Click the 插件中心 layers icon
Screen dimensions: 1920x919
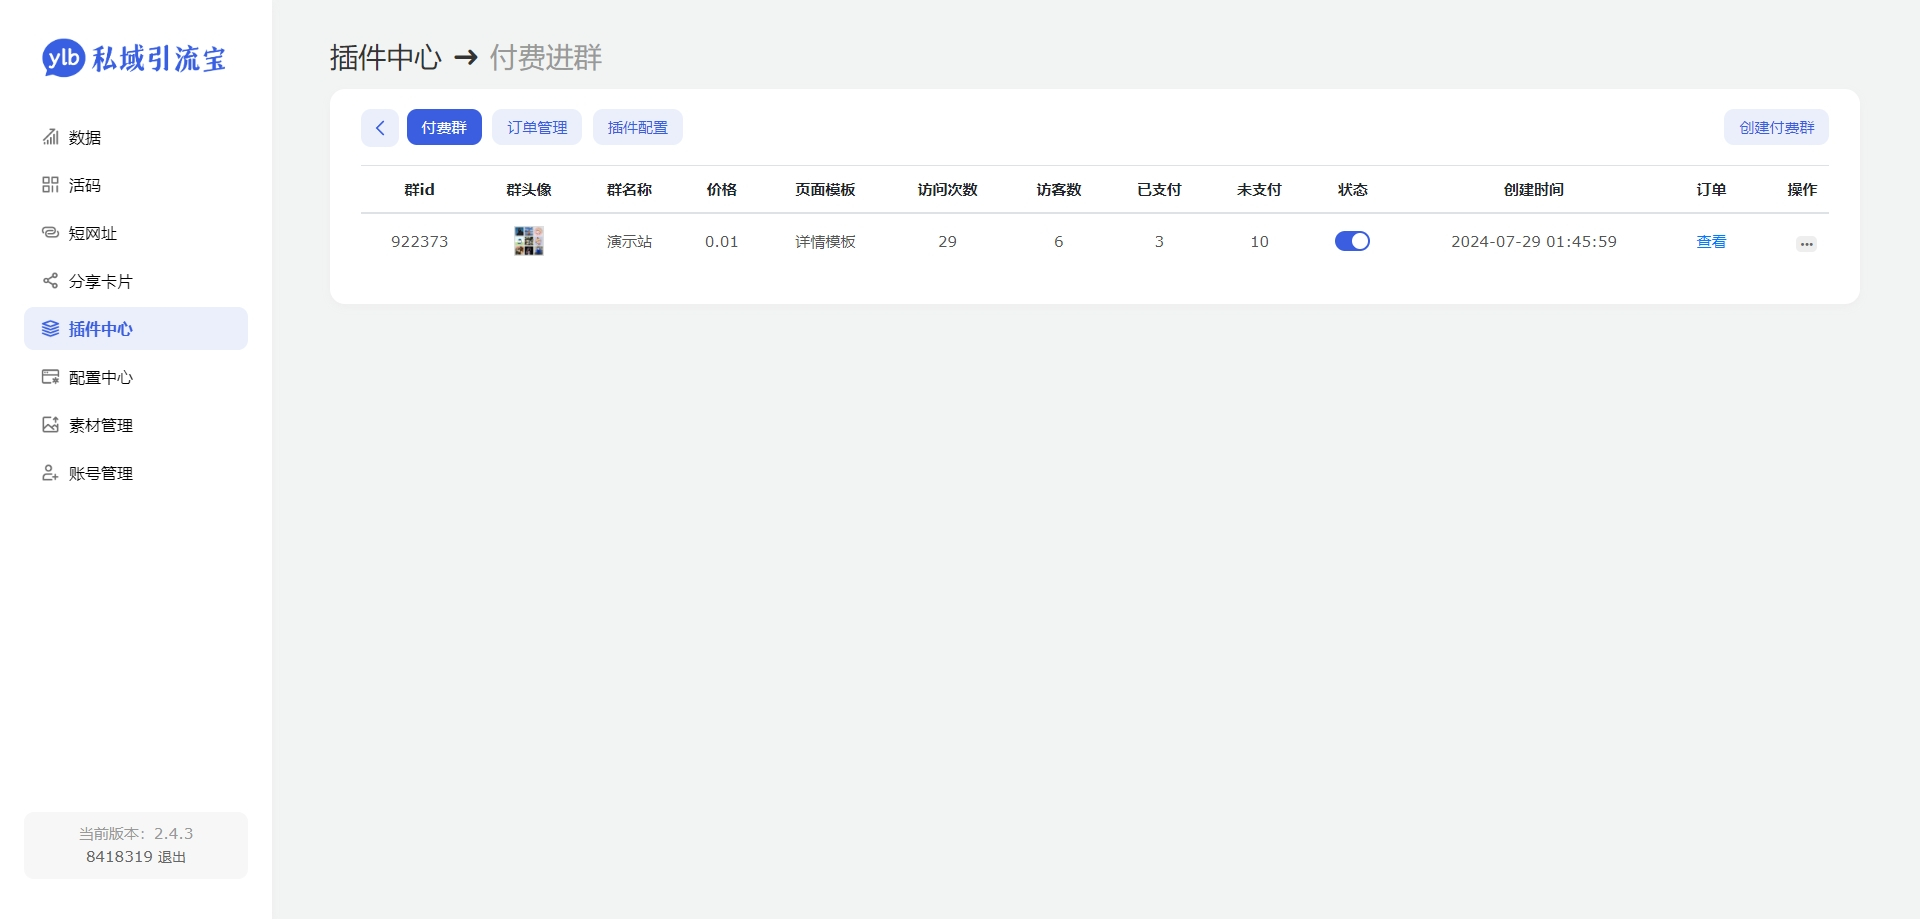coord(50,329)
